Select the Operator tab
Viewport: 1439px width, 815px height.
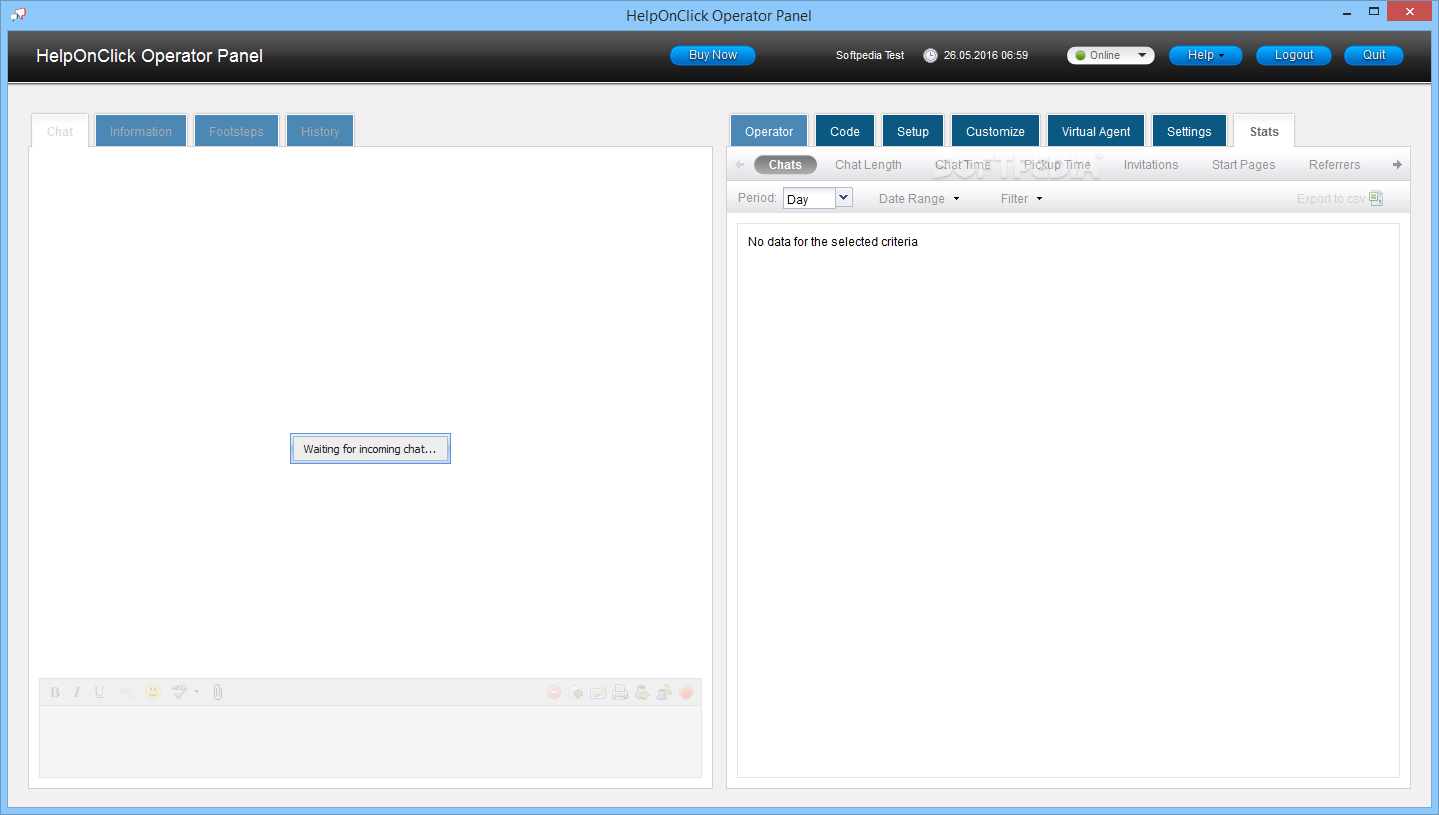[x=769, y=131]
